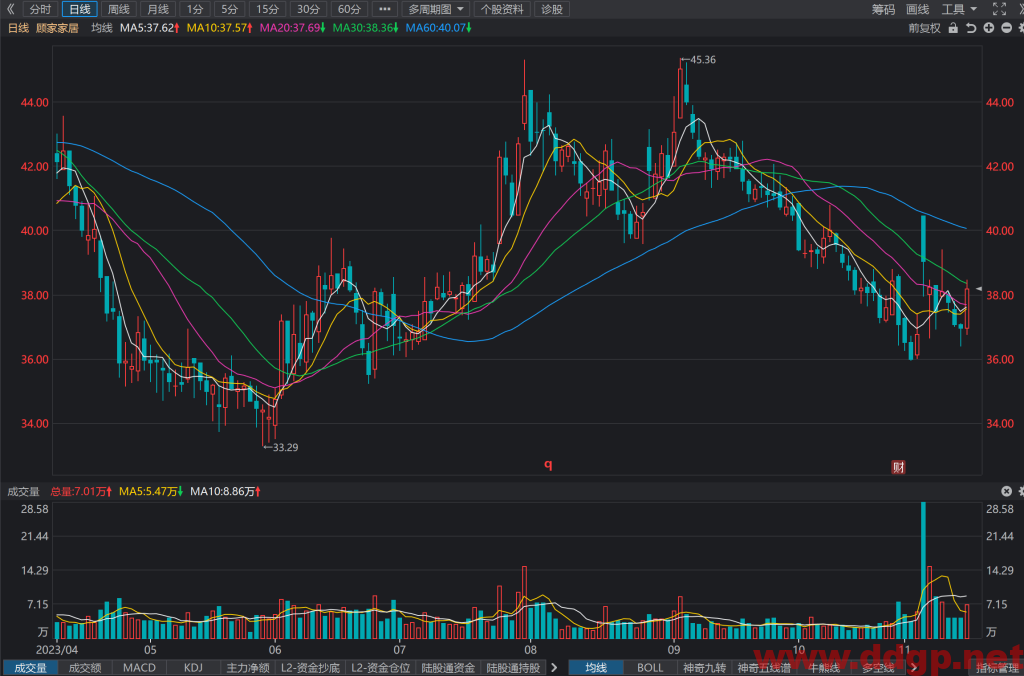
Task: Click the 财 financial report marker icon
Action: 899,467
